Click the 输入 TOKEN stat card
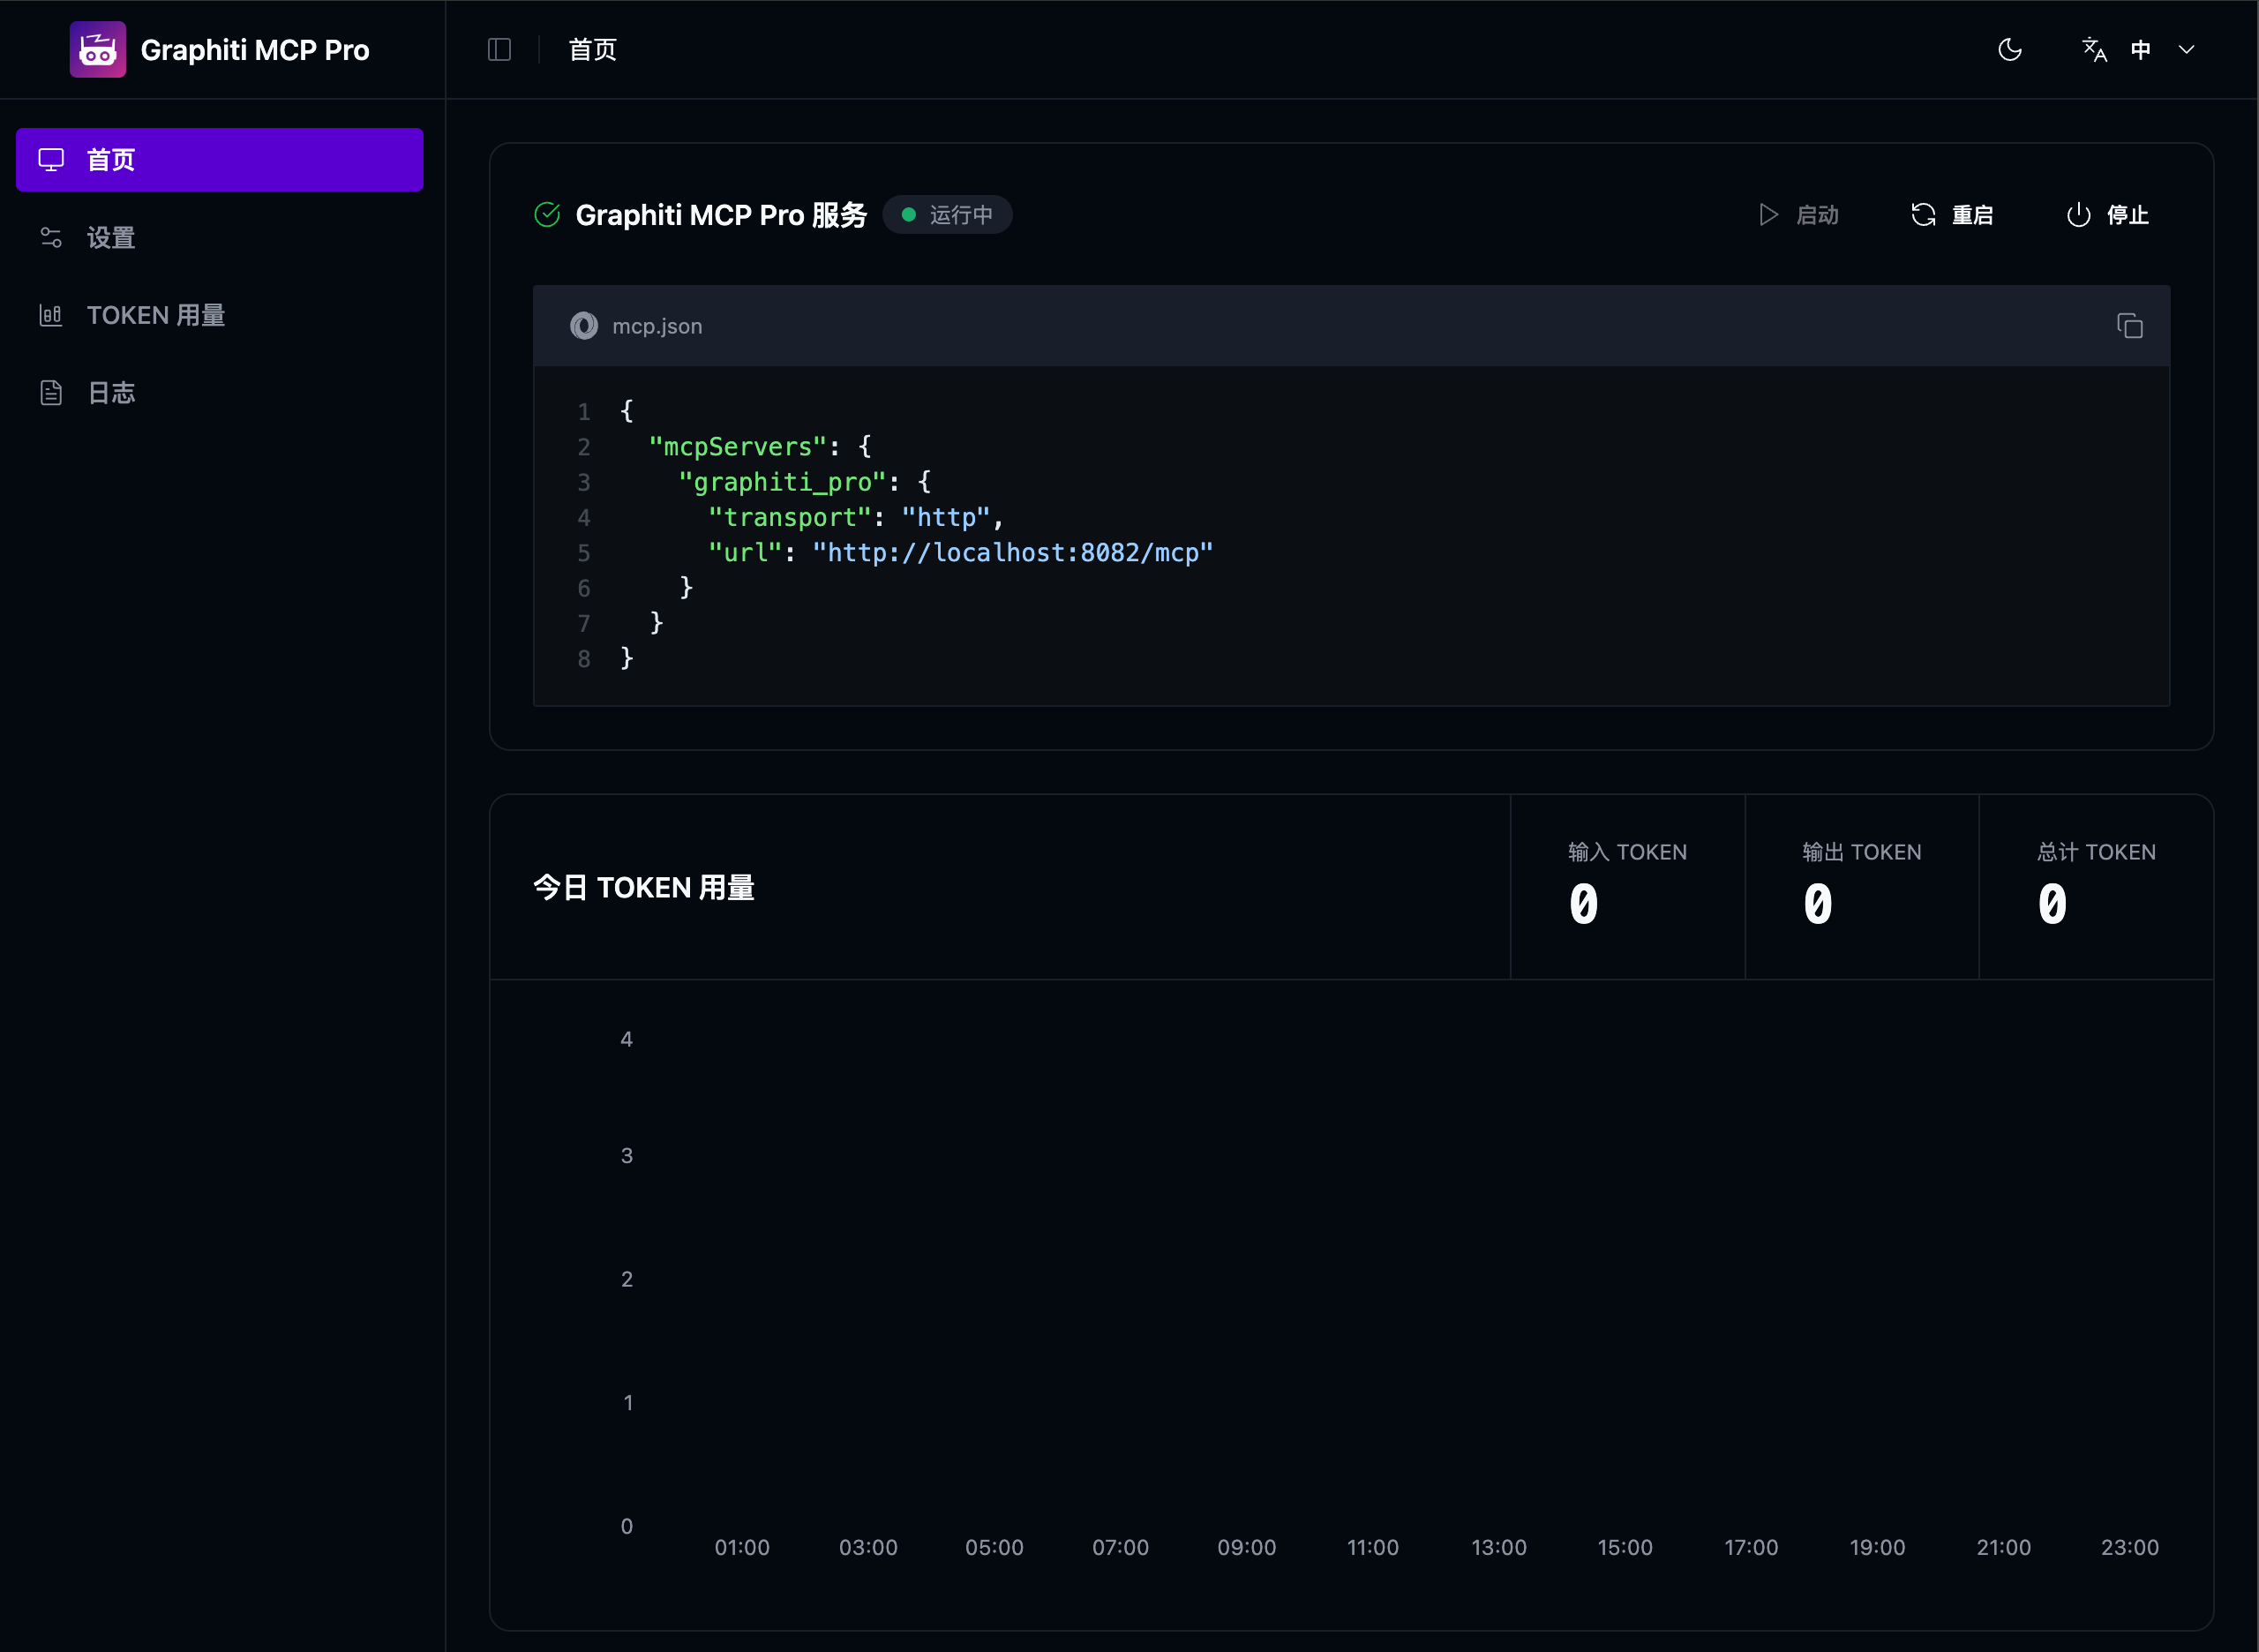 pyautogui.click(x=1627, y=887)
